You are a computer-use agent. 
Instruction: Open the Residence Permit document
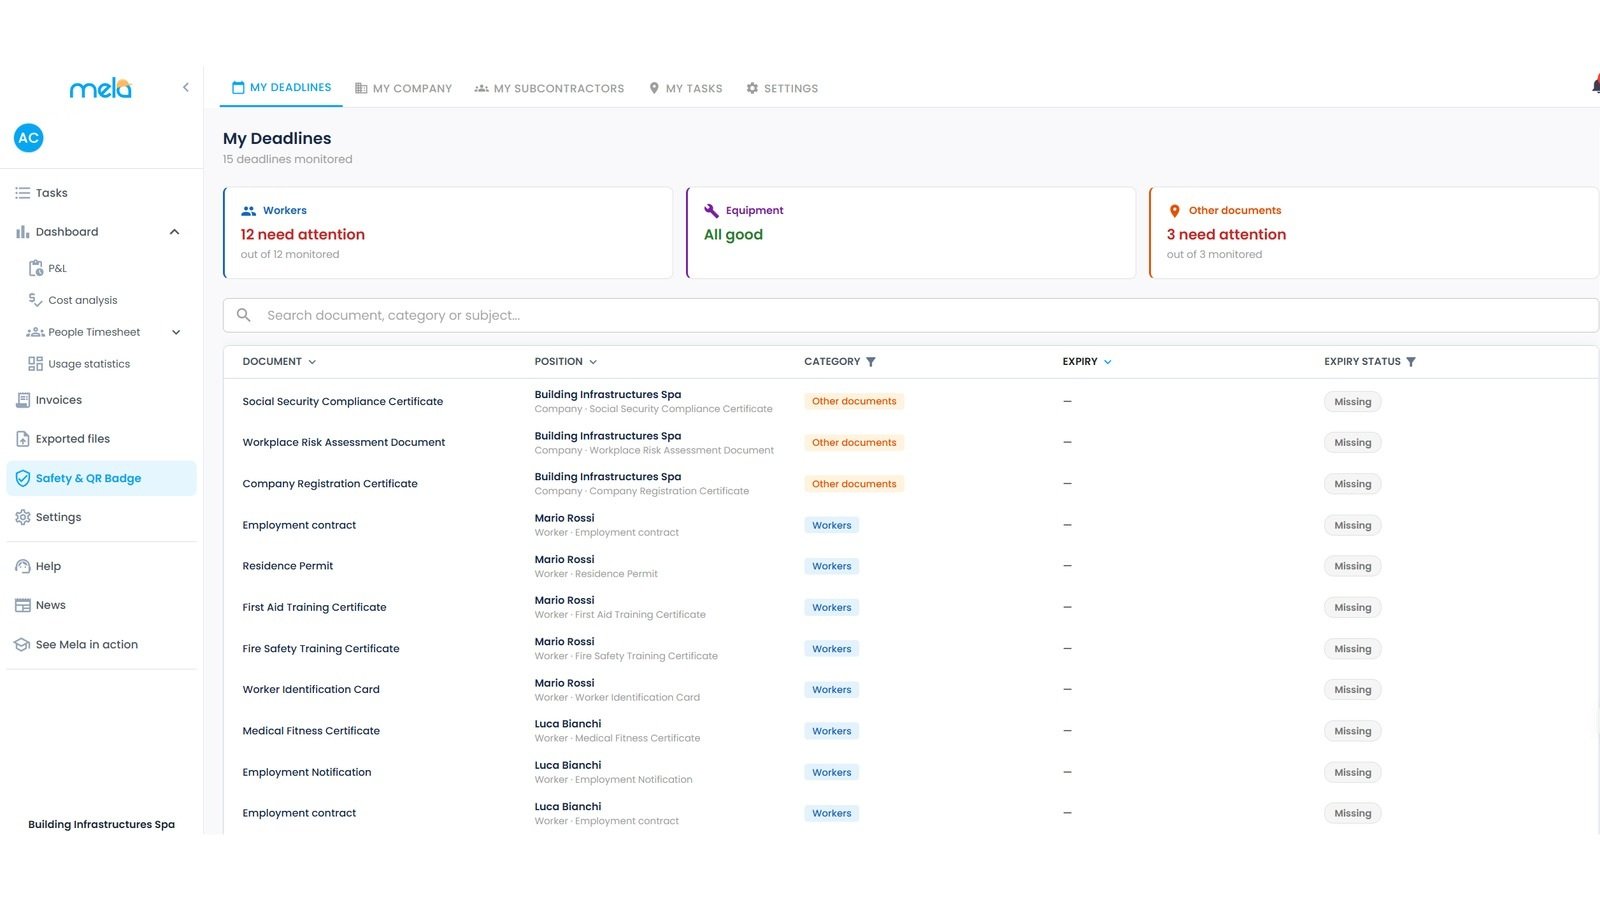[x=288, y=566]
